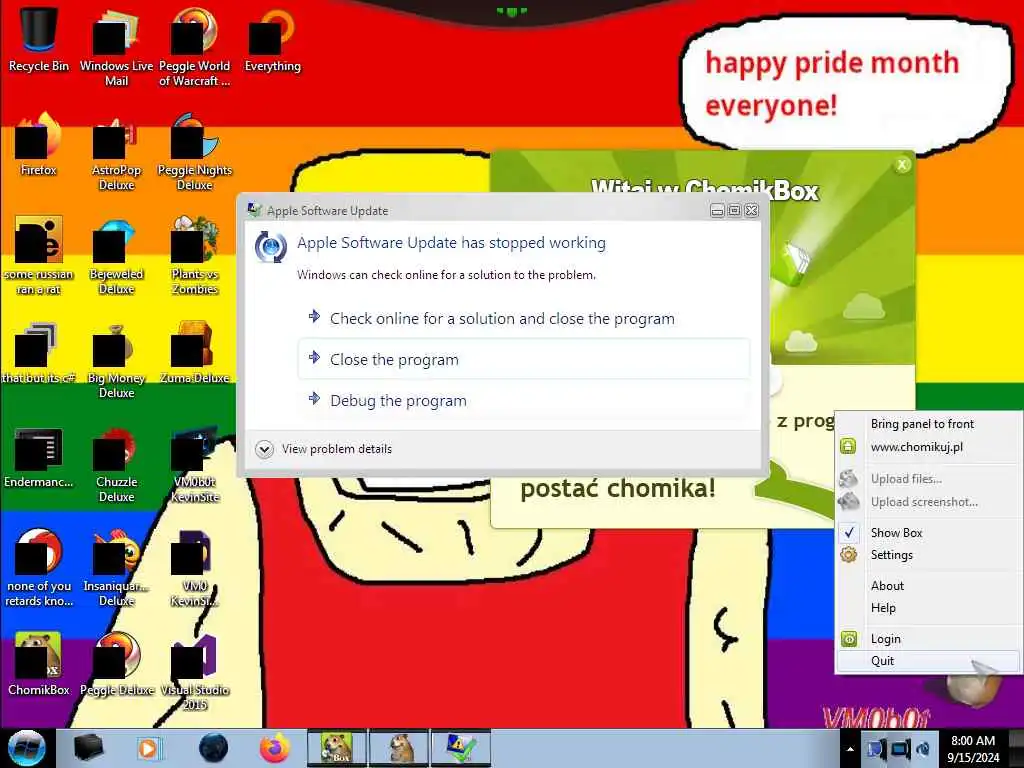
Task: Select the Endermanc... desktop icon
Action: point(39,457)
